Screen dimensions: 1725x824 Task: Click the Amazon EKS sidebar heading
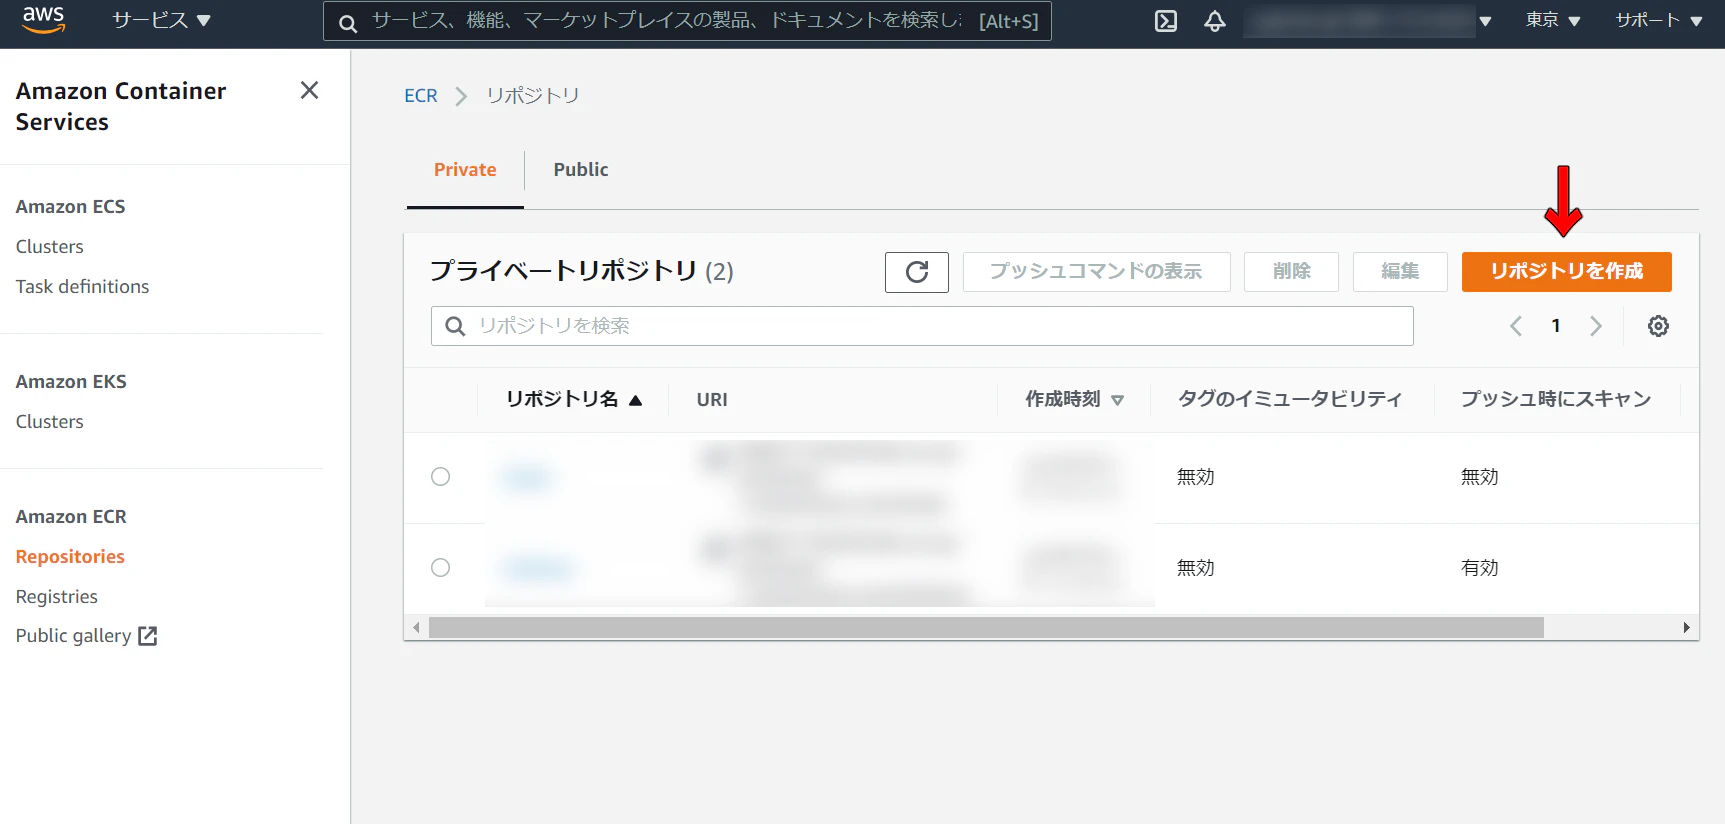[71, 382]
